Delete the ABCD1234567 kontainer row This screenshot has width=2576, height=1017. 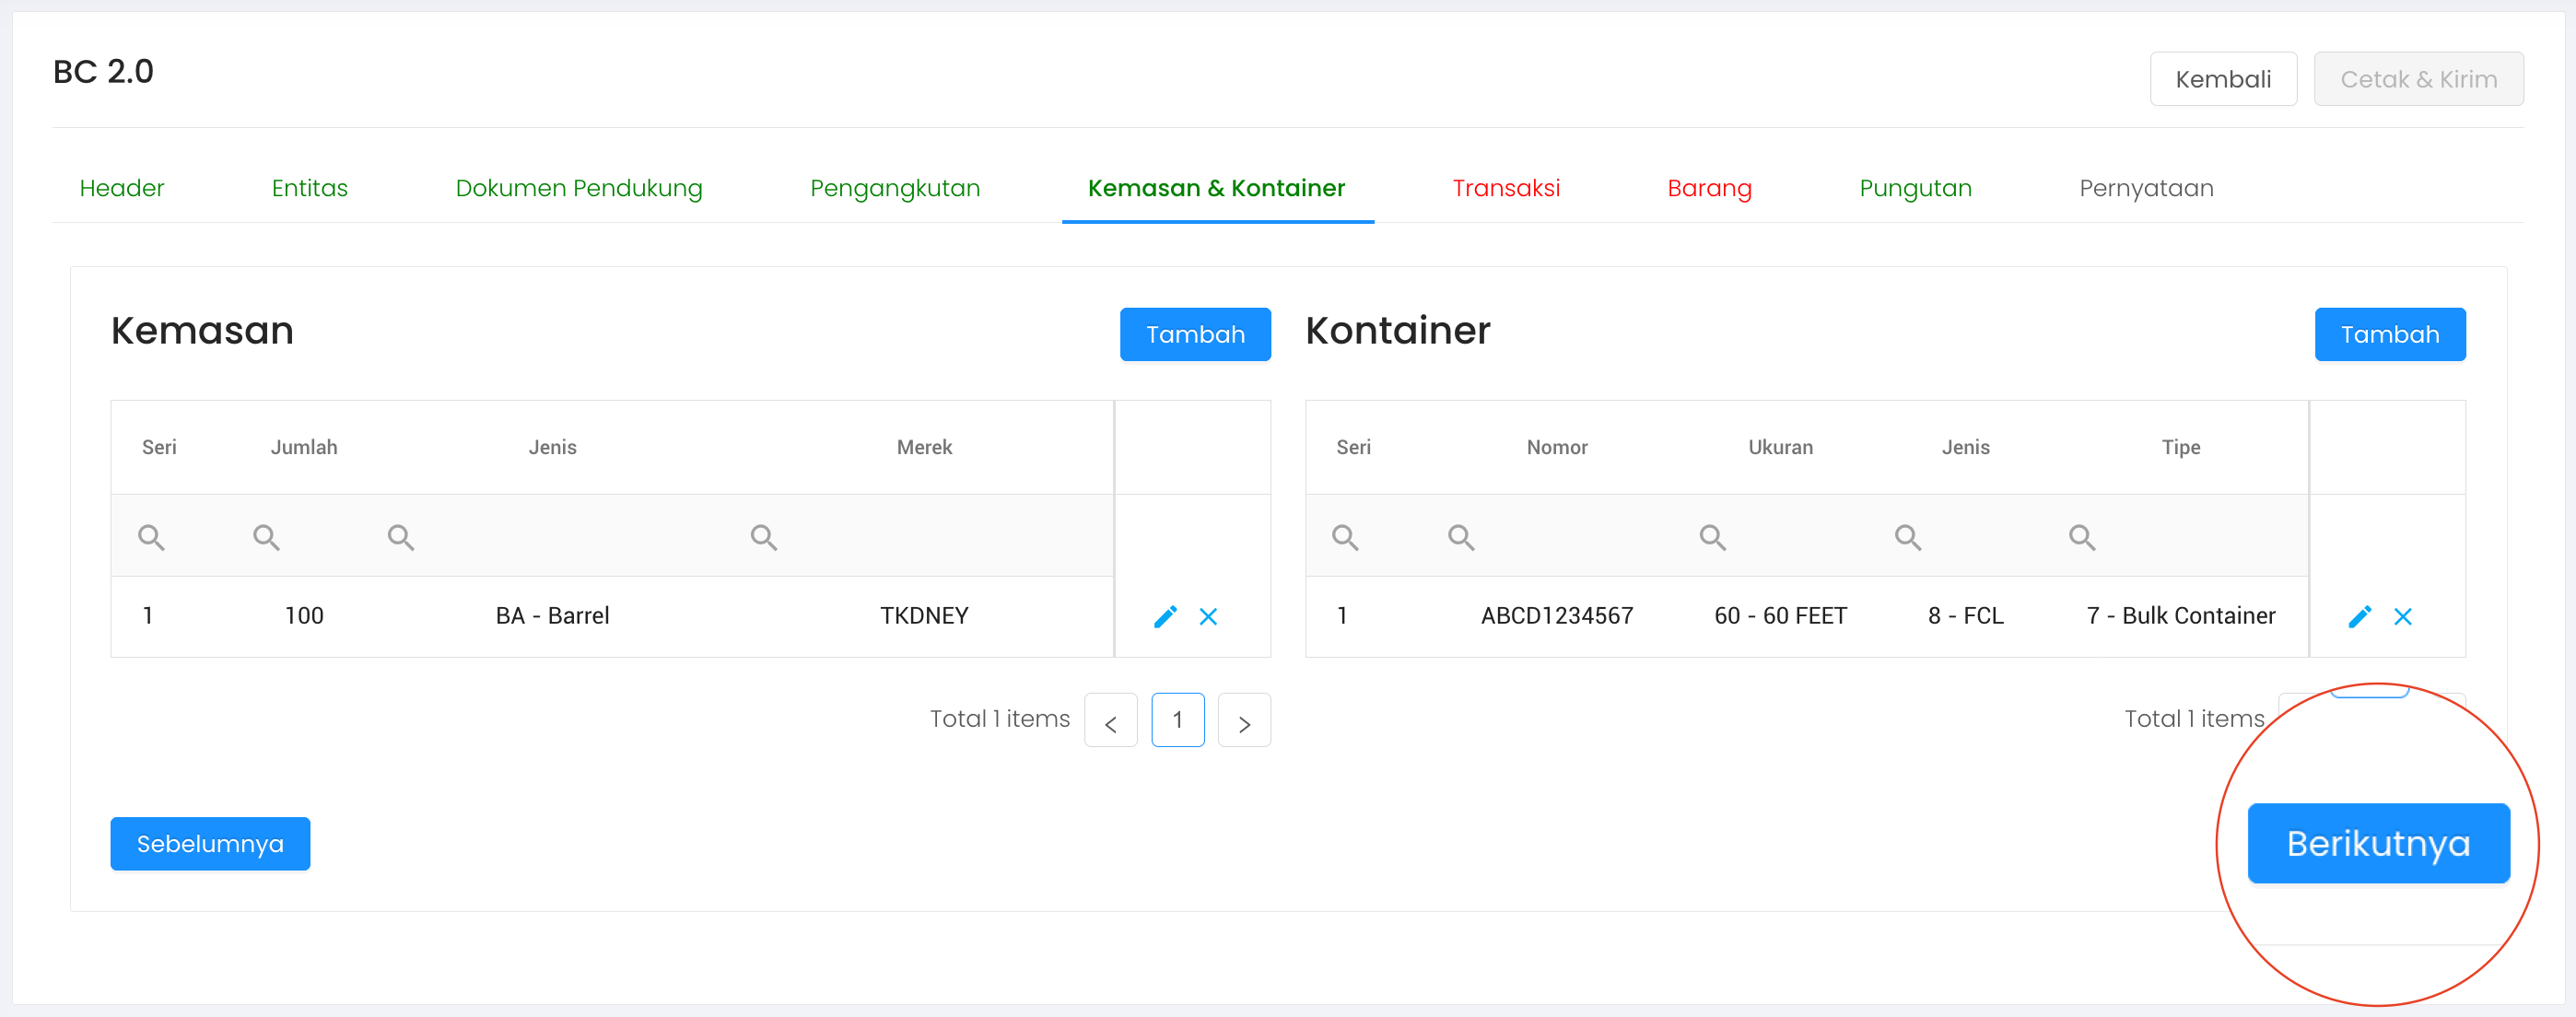2402,616
